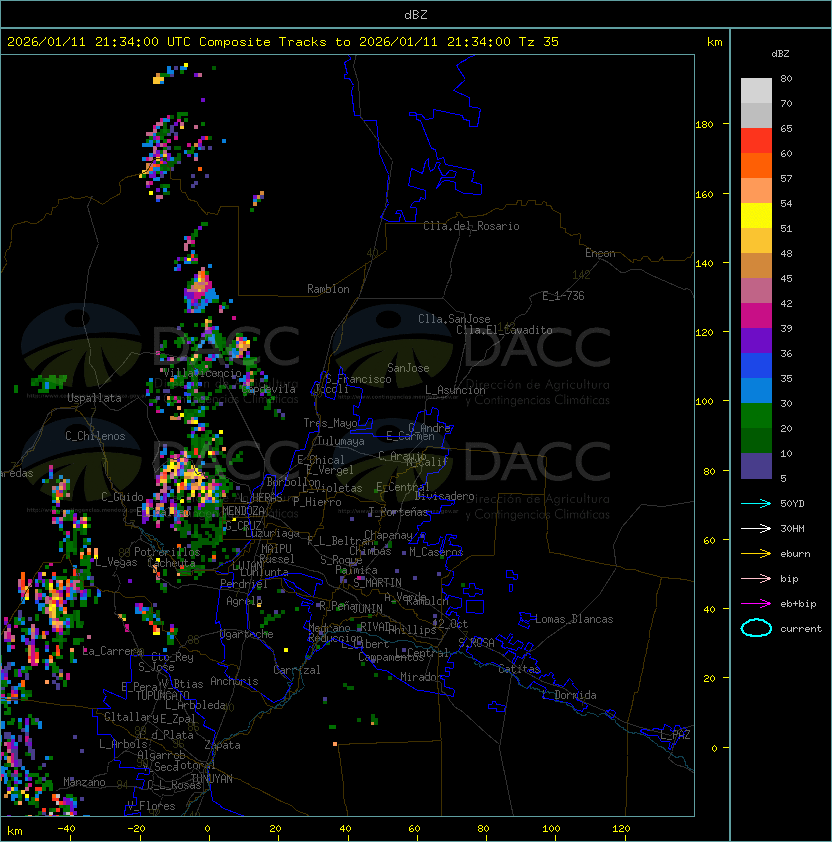Click the Encon map label
This screenshot has height=842, width=832.
pos(600,253)
